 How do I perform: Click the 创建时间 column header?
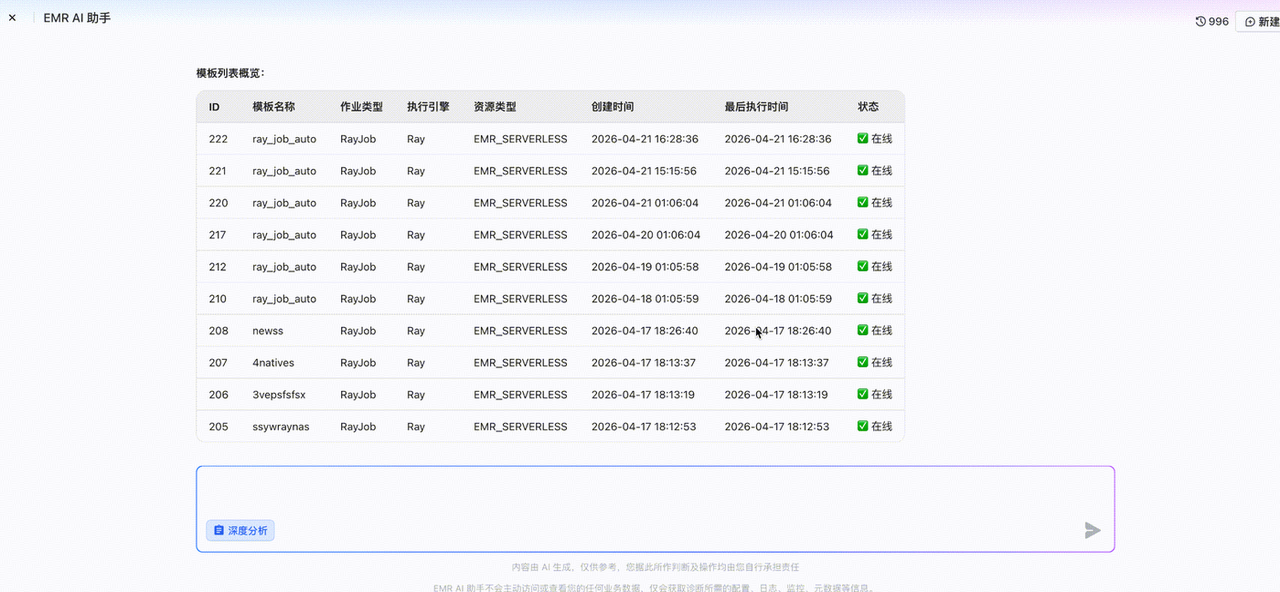pyautogui.click(x=613, y=107)
